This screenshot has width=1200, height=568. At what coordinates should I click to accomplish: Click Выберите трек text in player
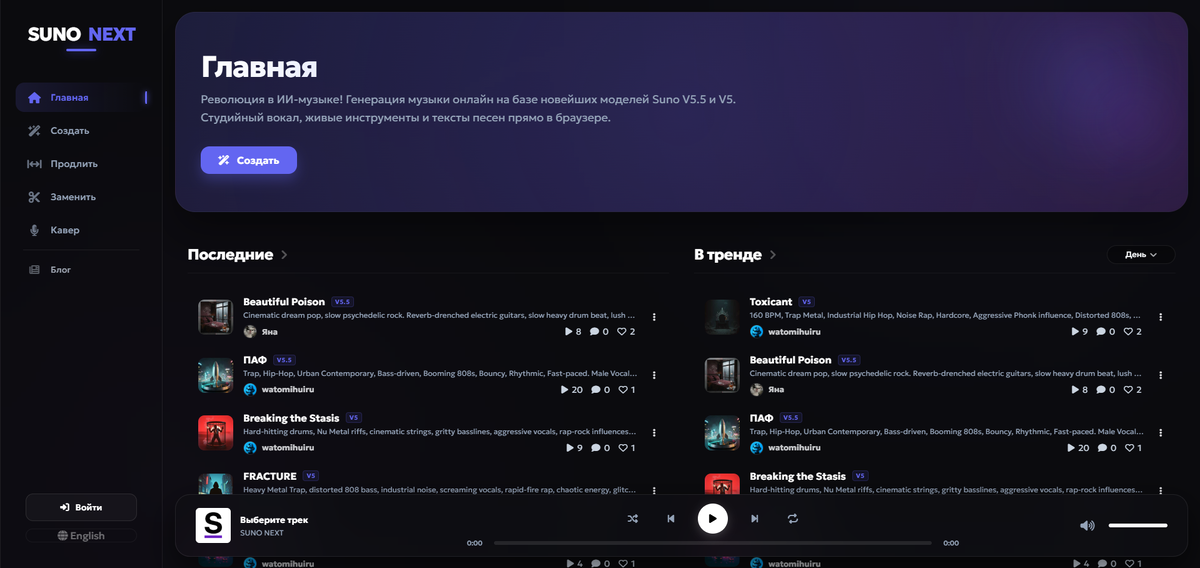point(274,520)
